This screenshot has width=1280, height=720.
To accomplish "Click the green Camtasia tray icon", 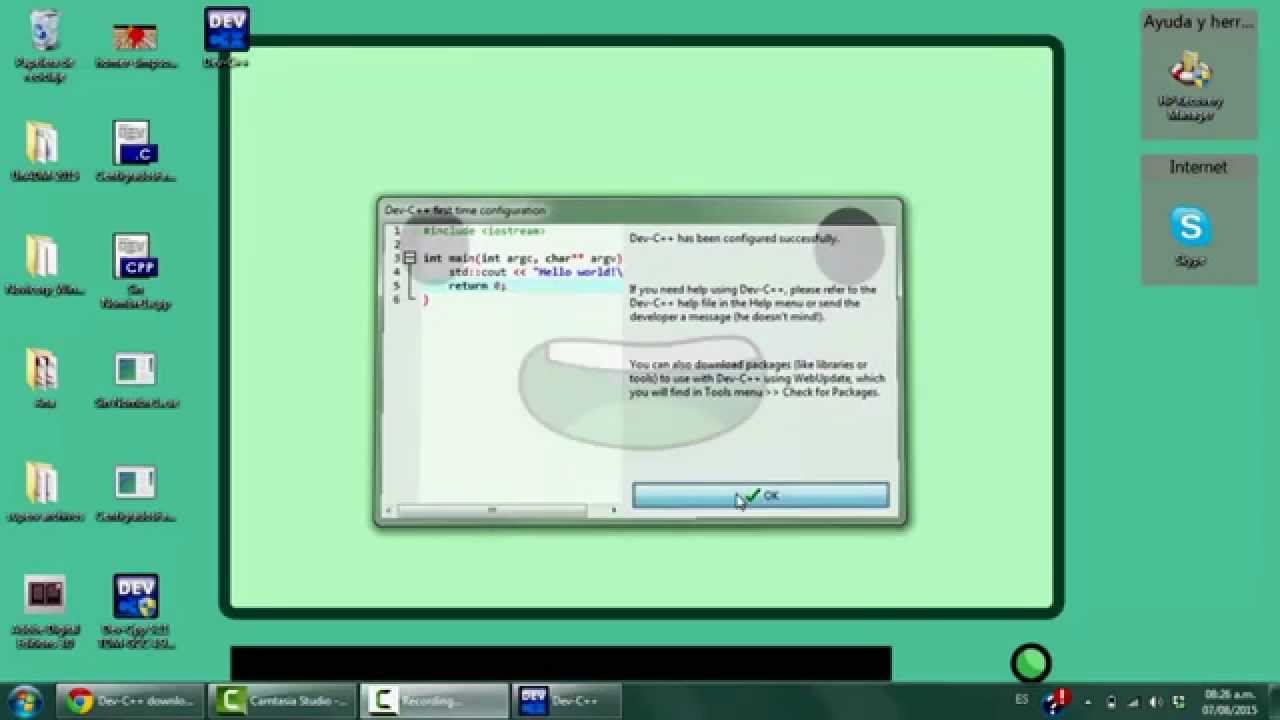I will click(1178, 702).
